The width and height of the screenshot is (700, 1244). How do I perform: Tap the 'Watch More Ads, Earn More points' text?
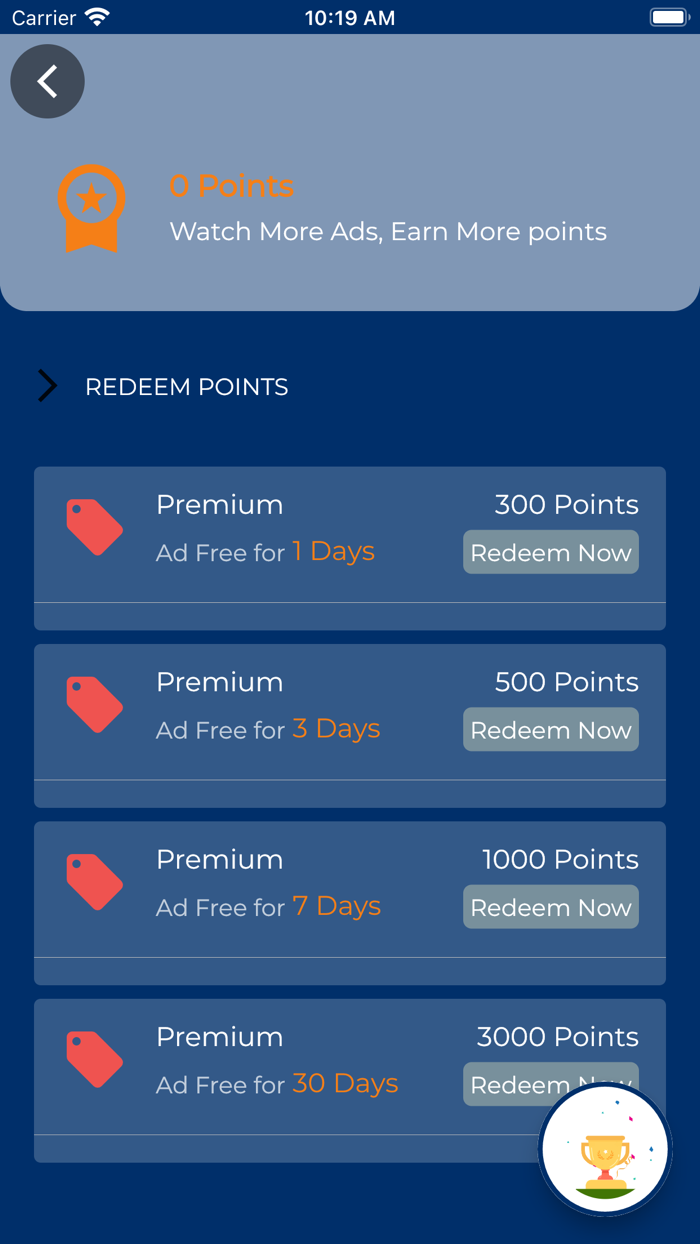(x=388, y=232)
